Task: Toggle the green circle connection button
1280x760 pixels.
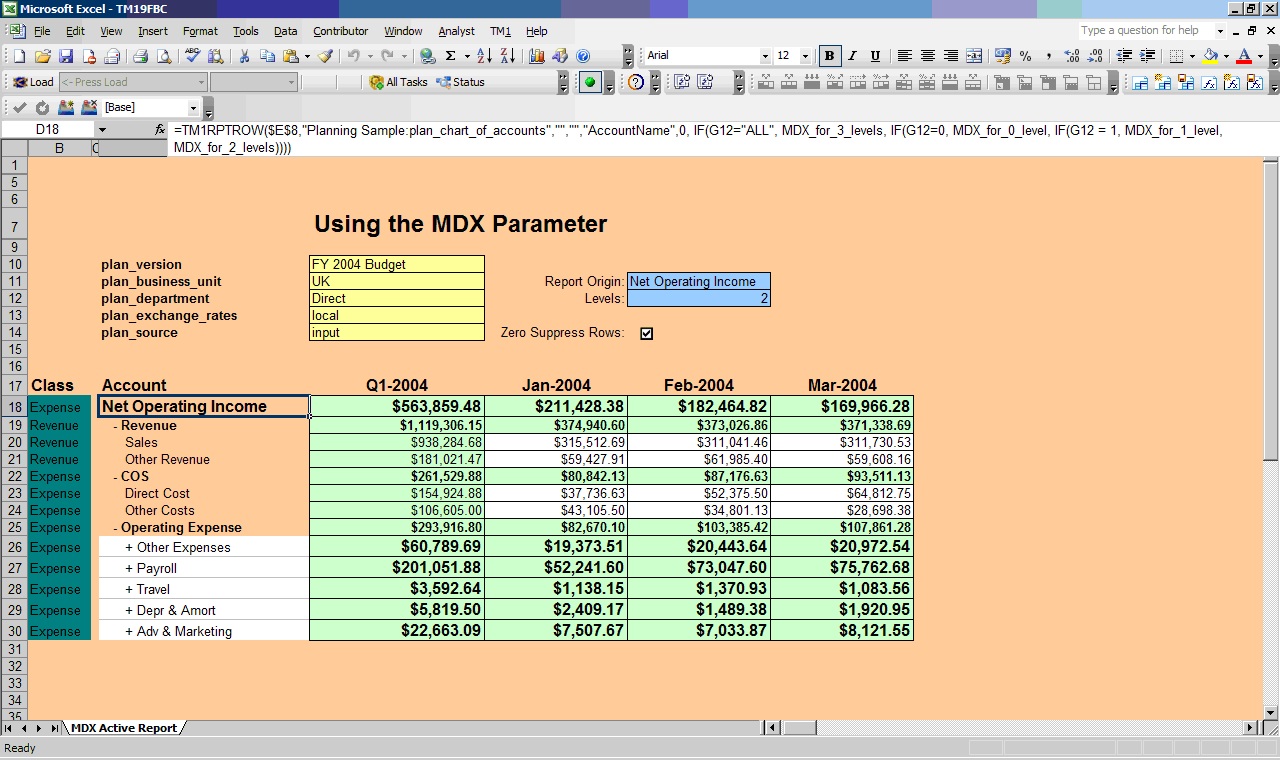Action: click(591, 83)
